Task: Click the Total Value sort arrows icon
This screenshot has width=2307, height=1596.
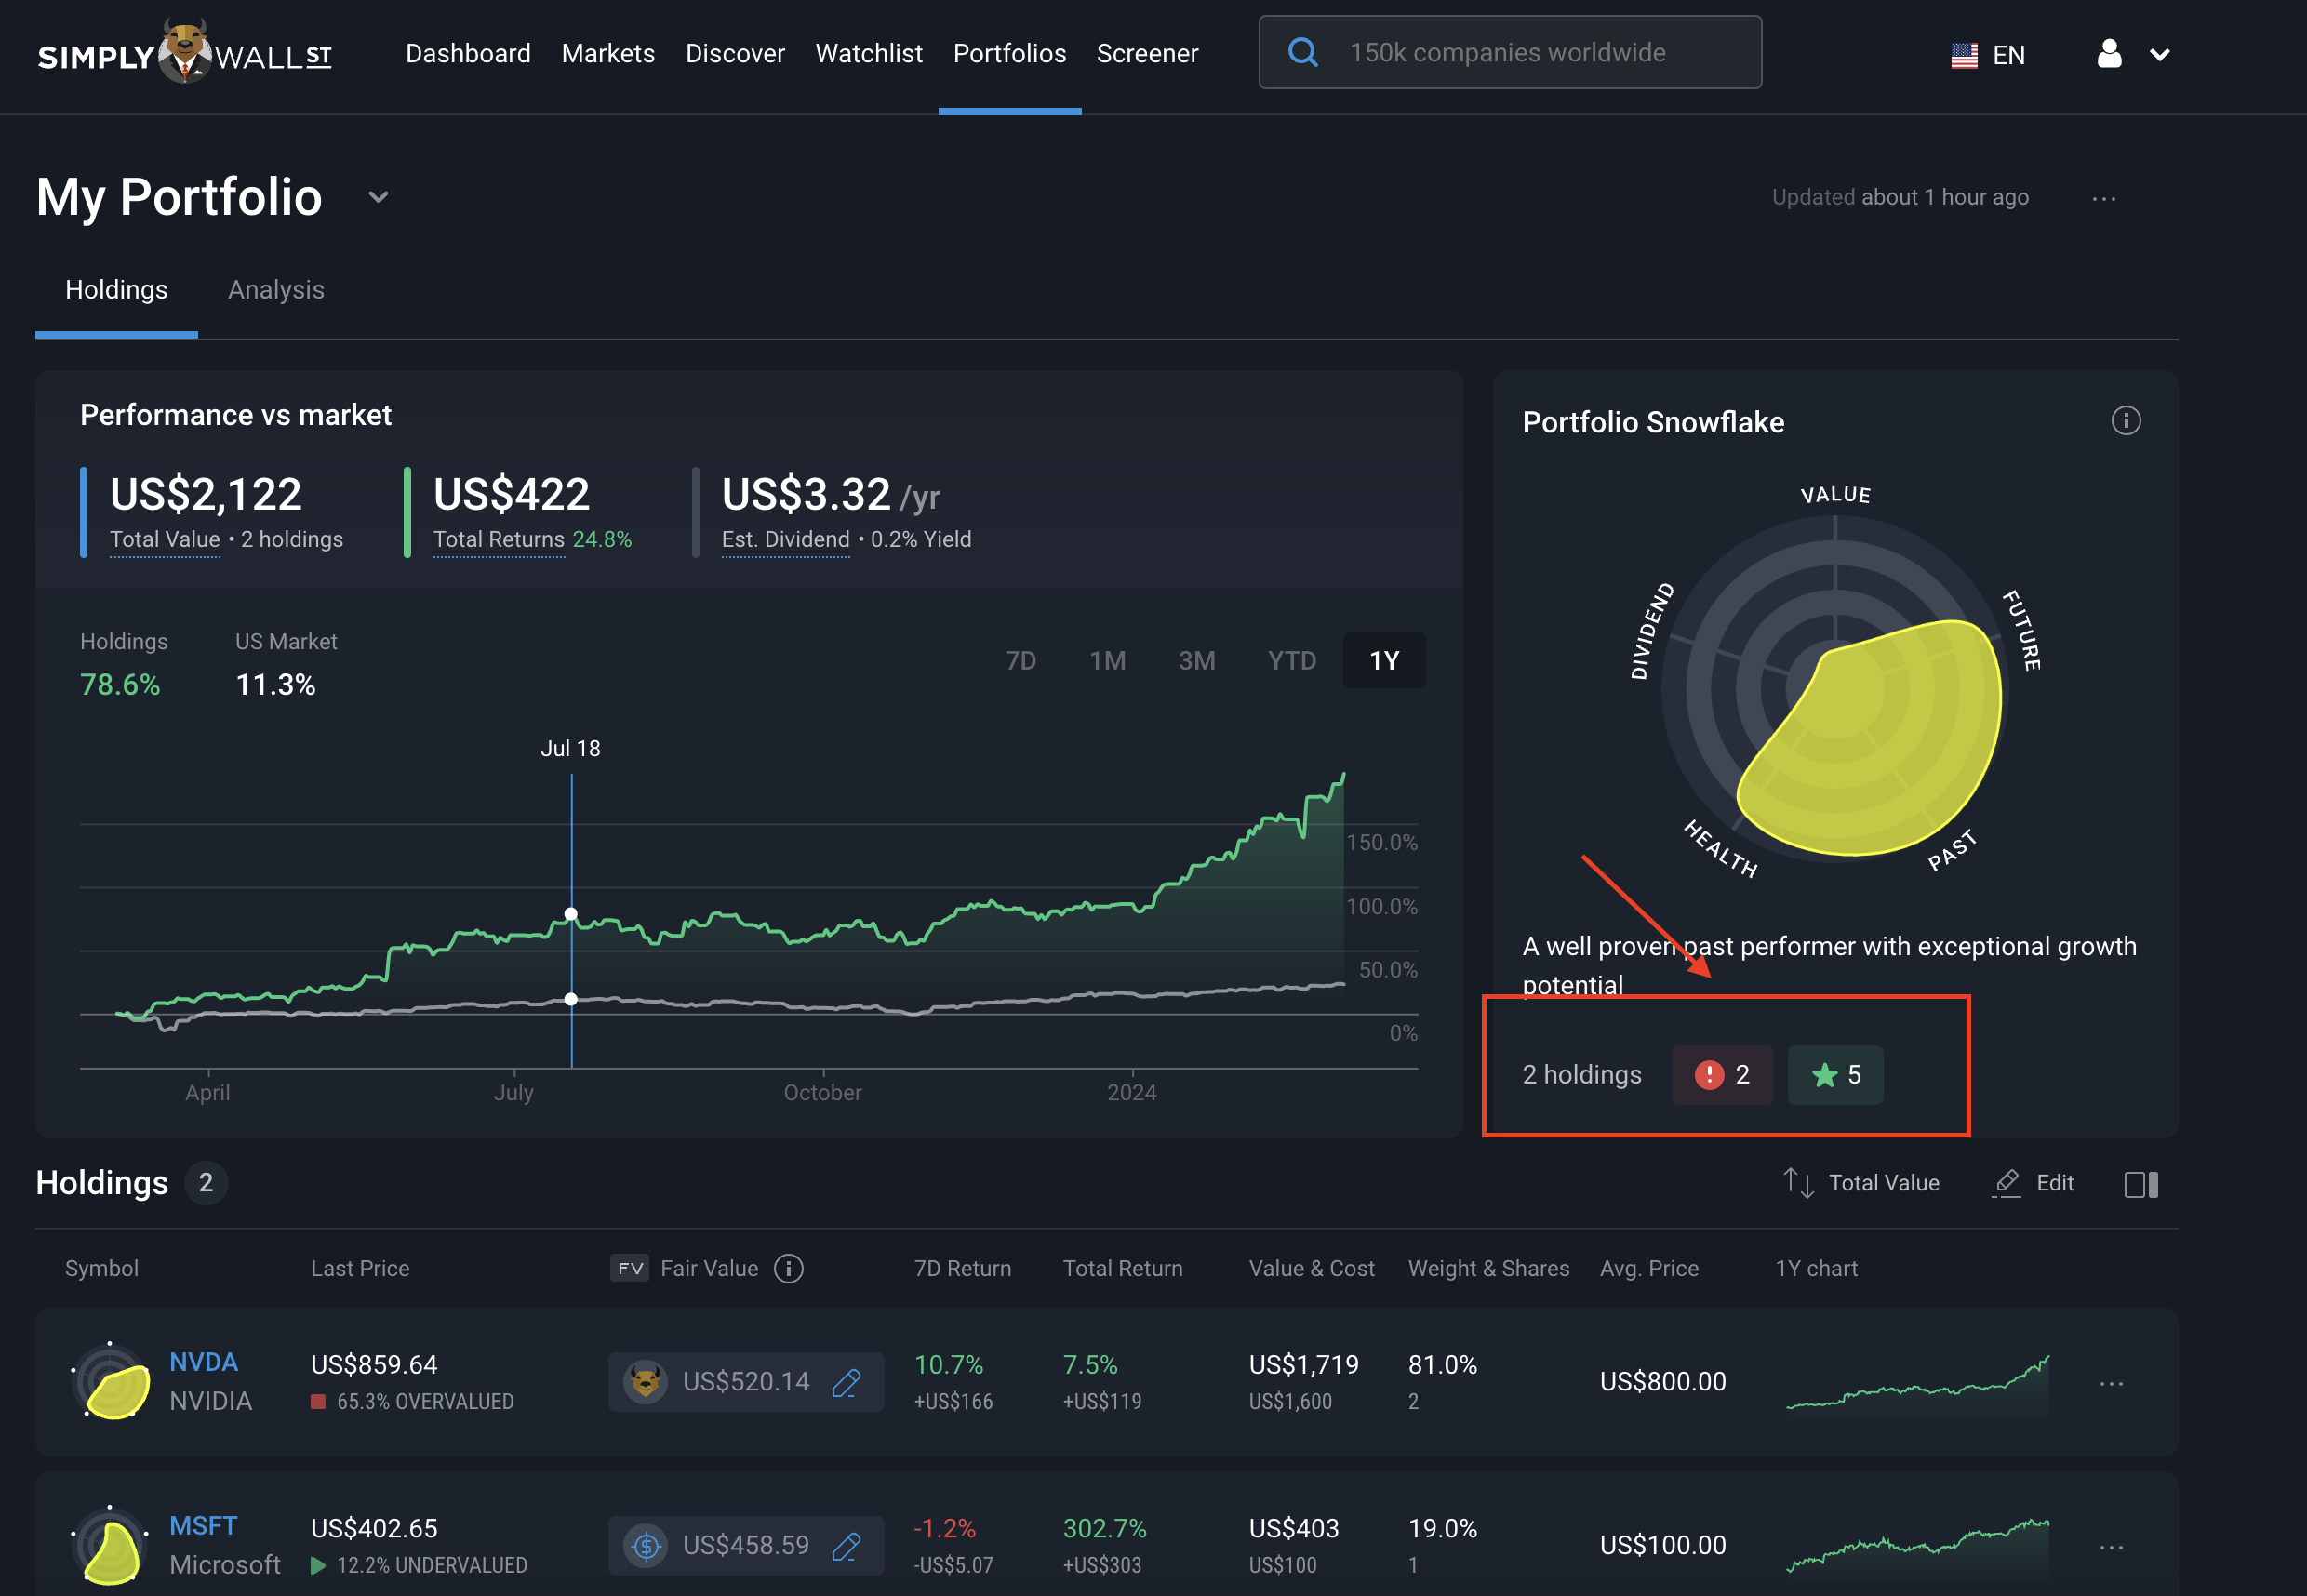Action: coord(1798,1182)
